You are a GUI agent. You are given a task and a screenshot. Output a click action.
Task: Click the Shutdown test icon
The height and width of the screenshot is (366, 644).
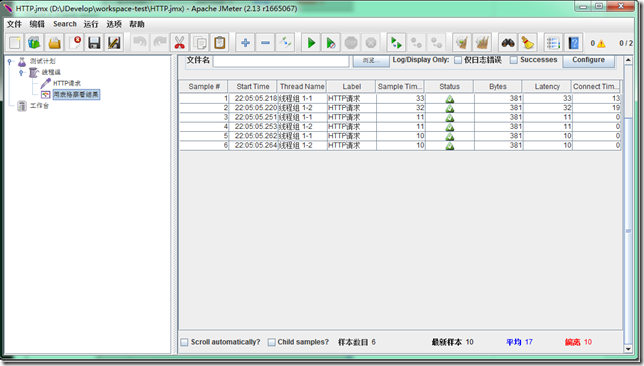point(371,43)
